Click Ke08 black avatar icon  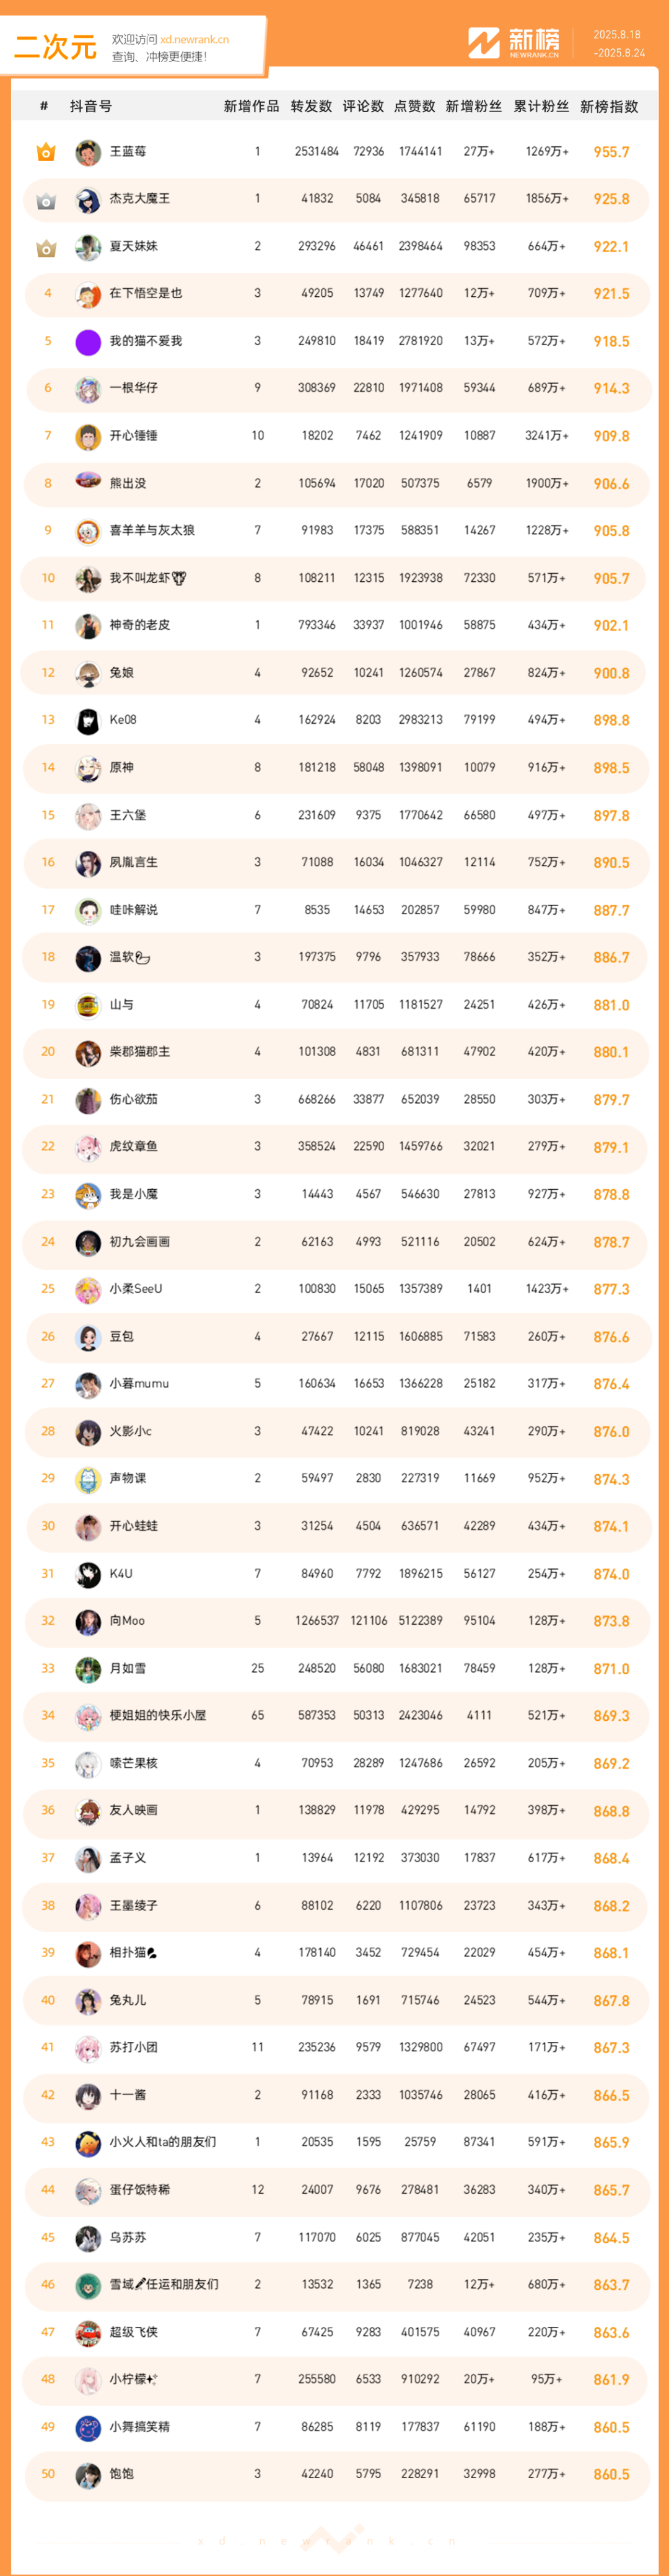[88, 720]
